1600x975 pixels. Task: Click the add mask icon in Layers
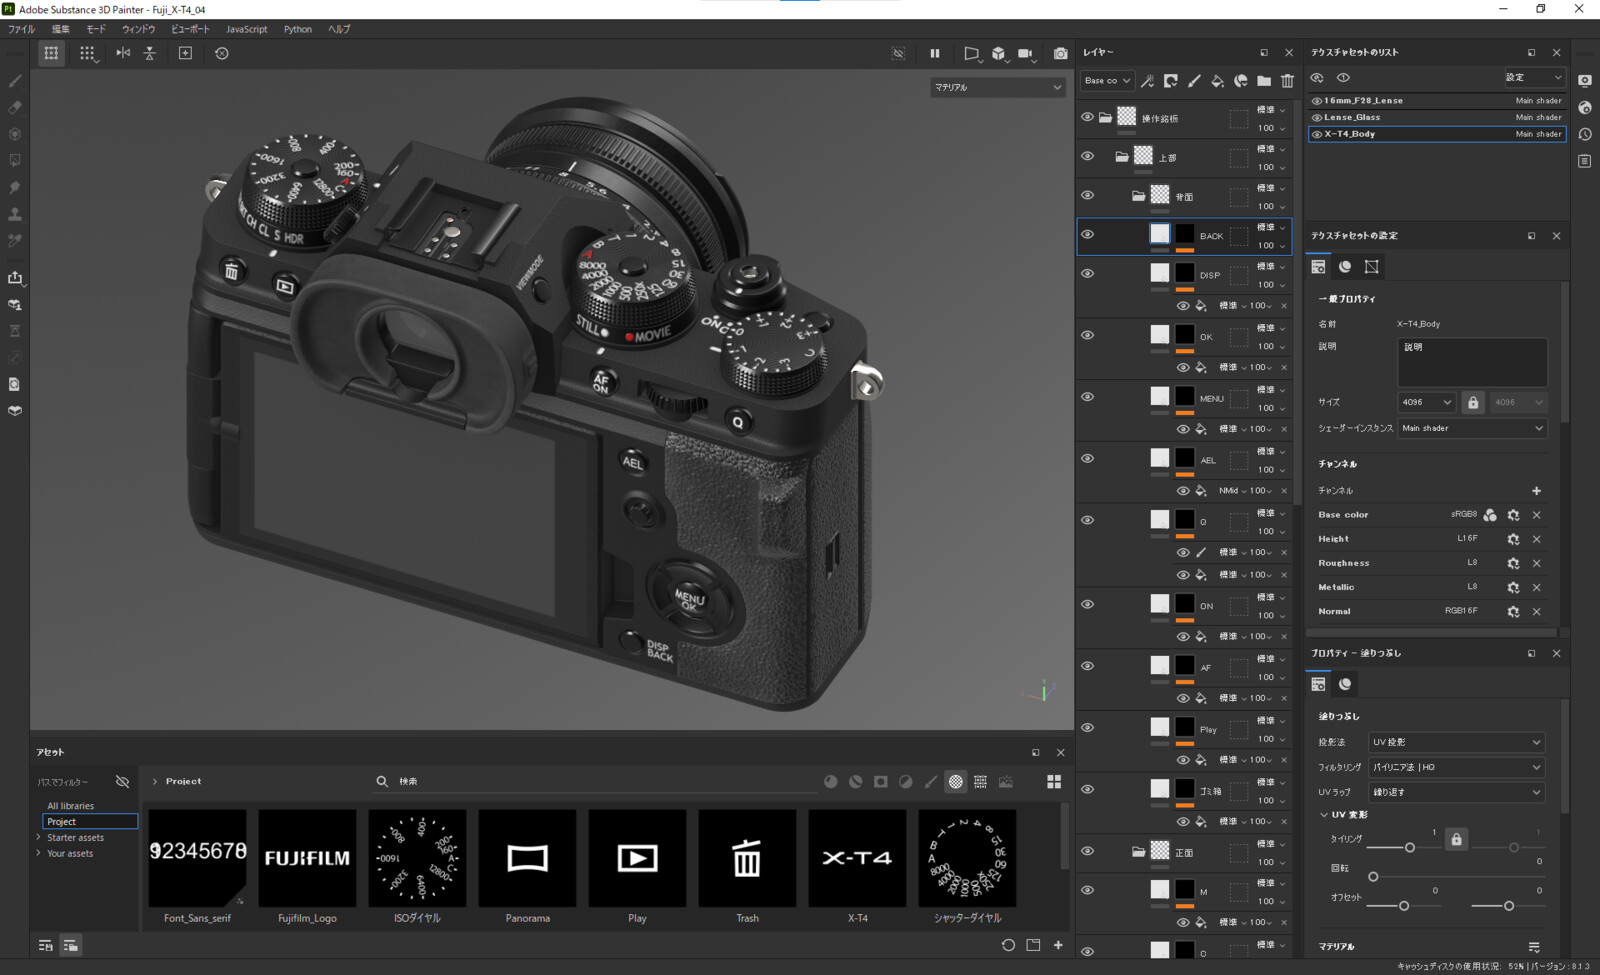tap(1171, 81)
